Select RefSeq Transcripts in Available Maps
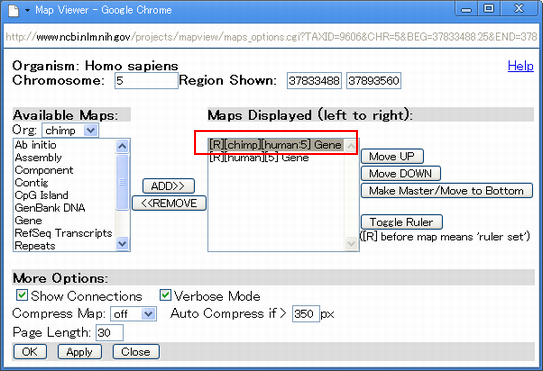 click(x=65, y=233)
